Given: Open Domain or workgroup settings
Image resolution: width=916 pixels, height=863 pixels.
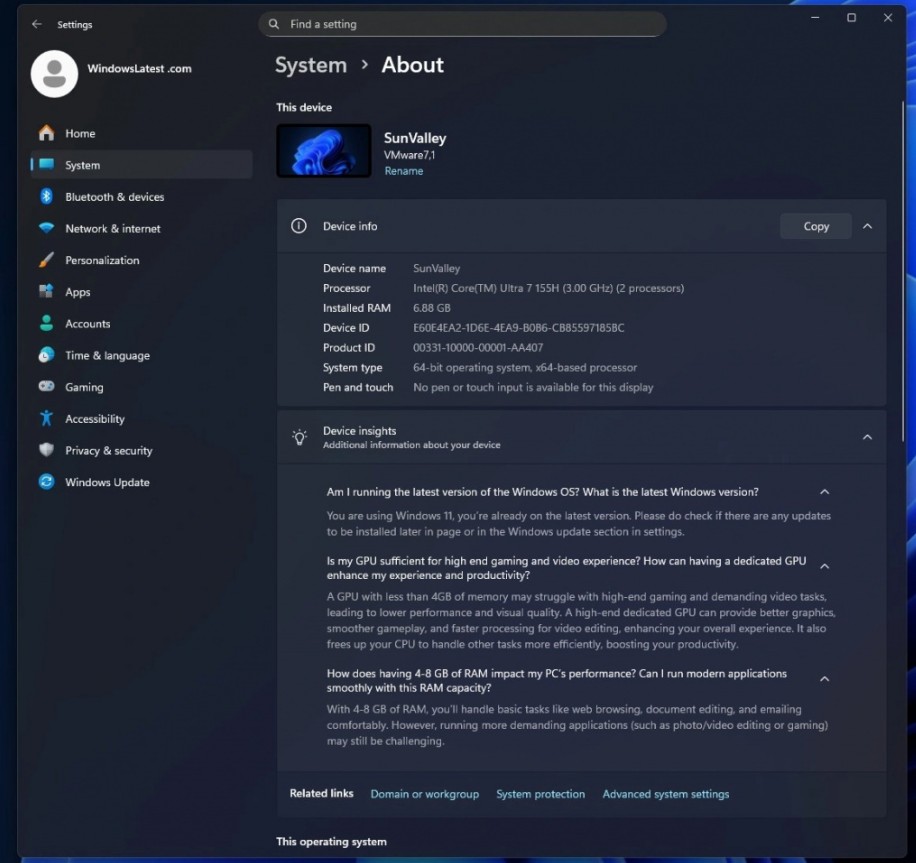Looking at the screenshot, I should tap(424, 793).
